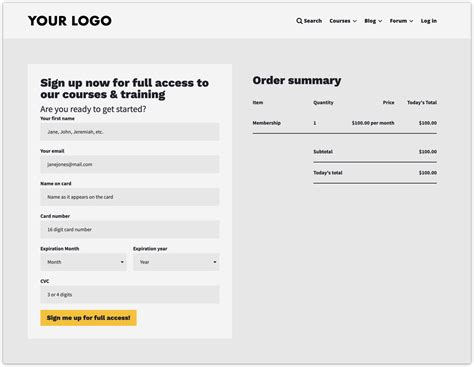
Task: Open the Expiration year dropdown
Action: point(176,262)
